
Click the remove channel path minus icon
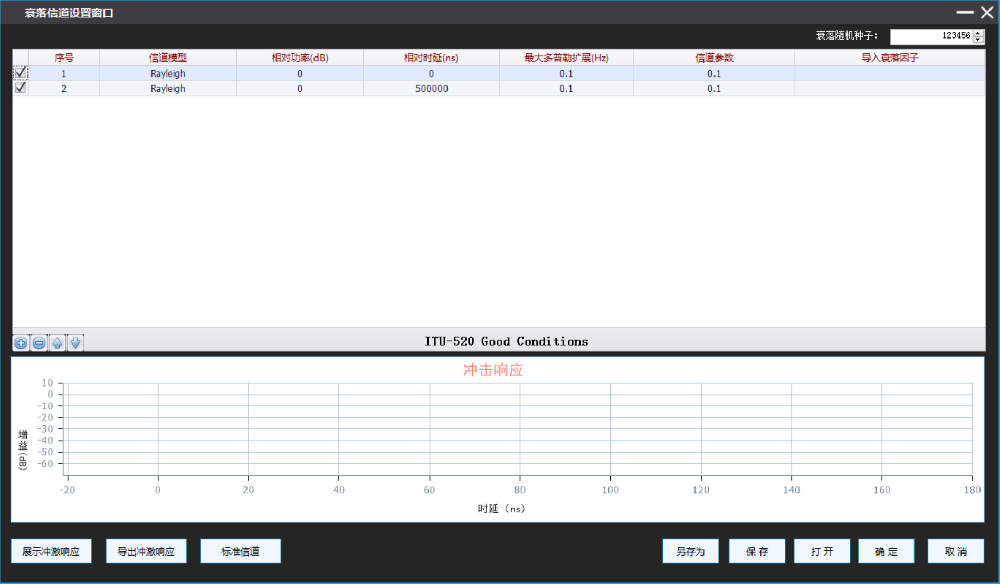(39, 343)
